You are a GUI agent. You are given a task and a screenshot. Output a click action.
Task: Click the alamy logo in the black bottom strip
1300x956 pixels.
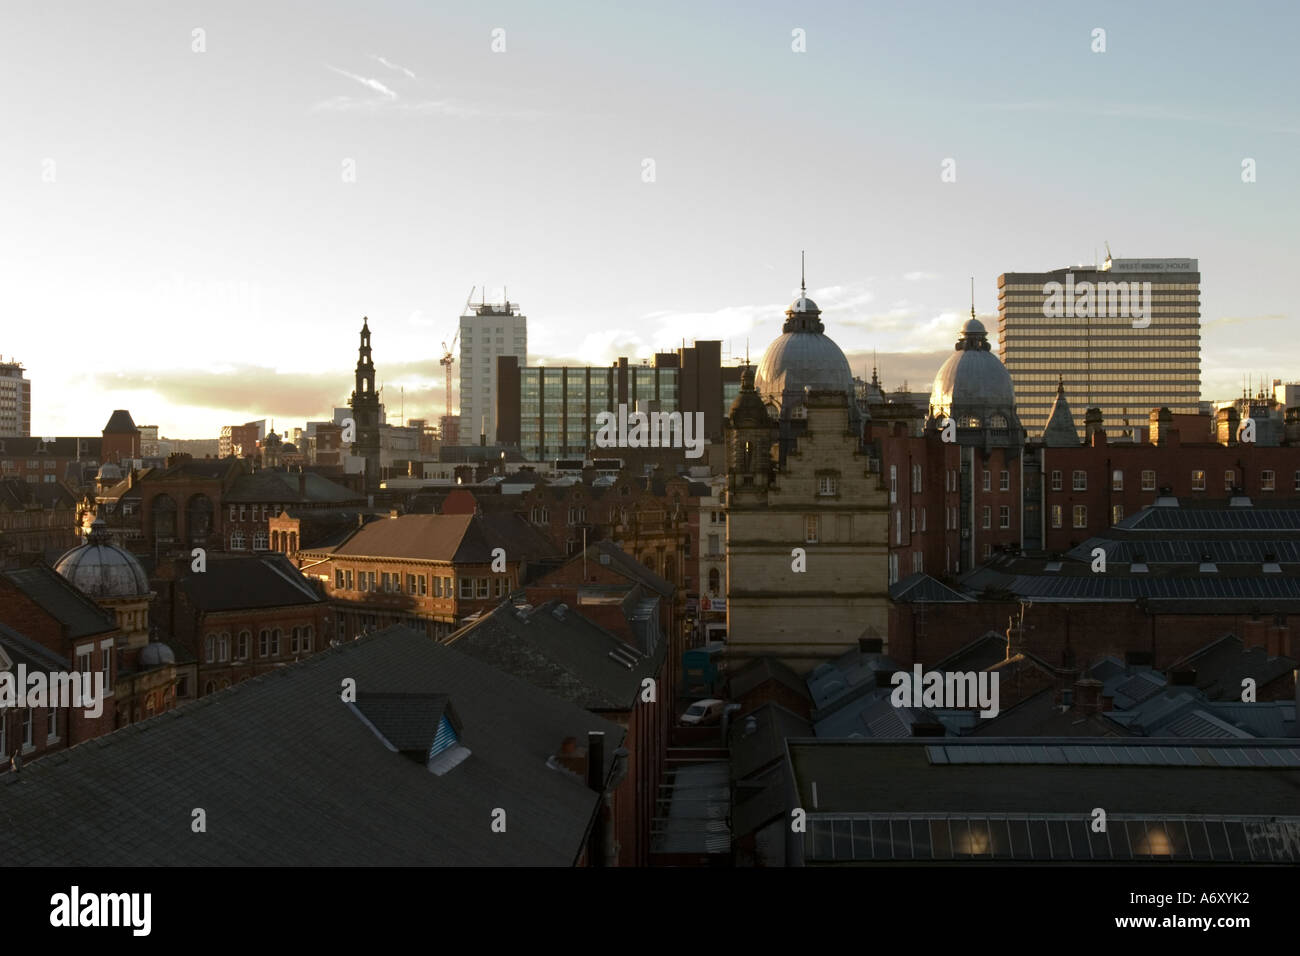point(101,910)
